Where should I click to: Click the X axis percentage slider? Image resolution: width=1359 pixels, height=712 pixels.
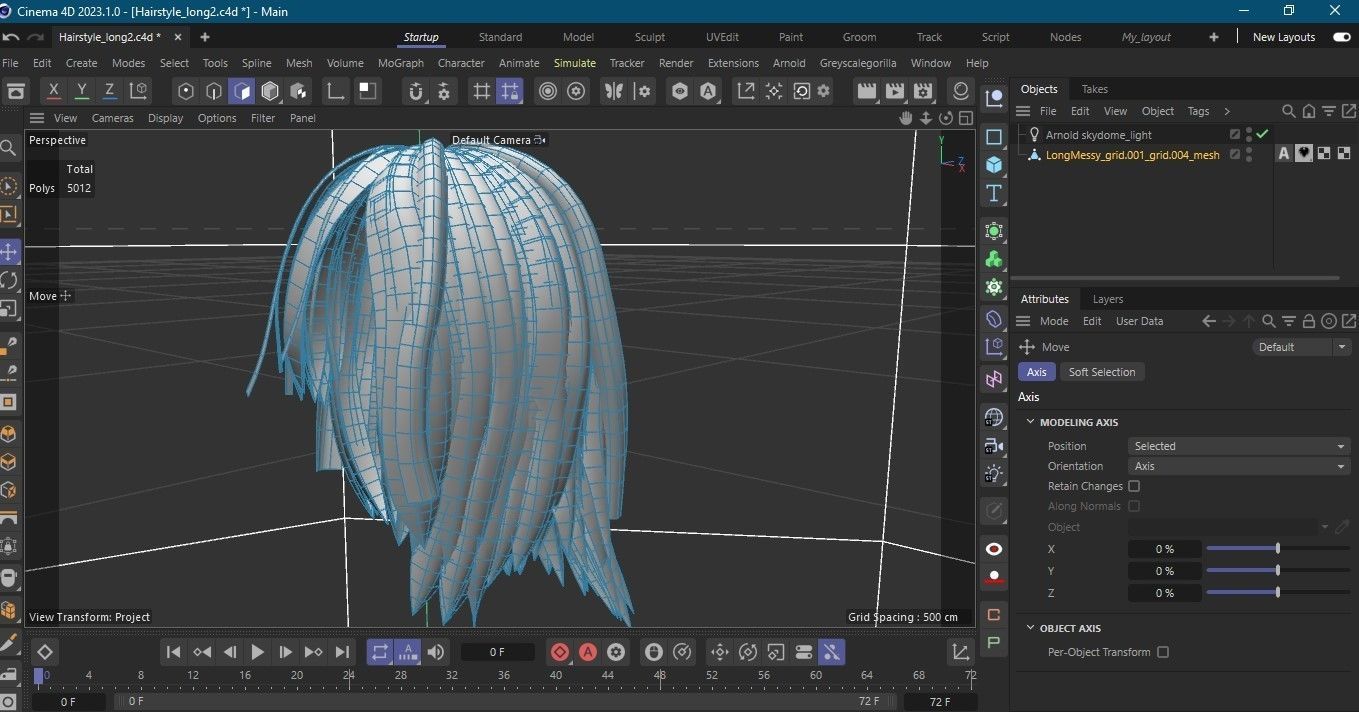click(x=1277, y=549)
